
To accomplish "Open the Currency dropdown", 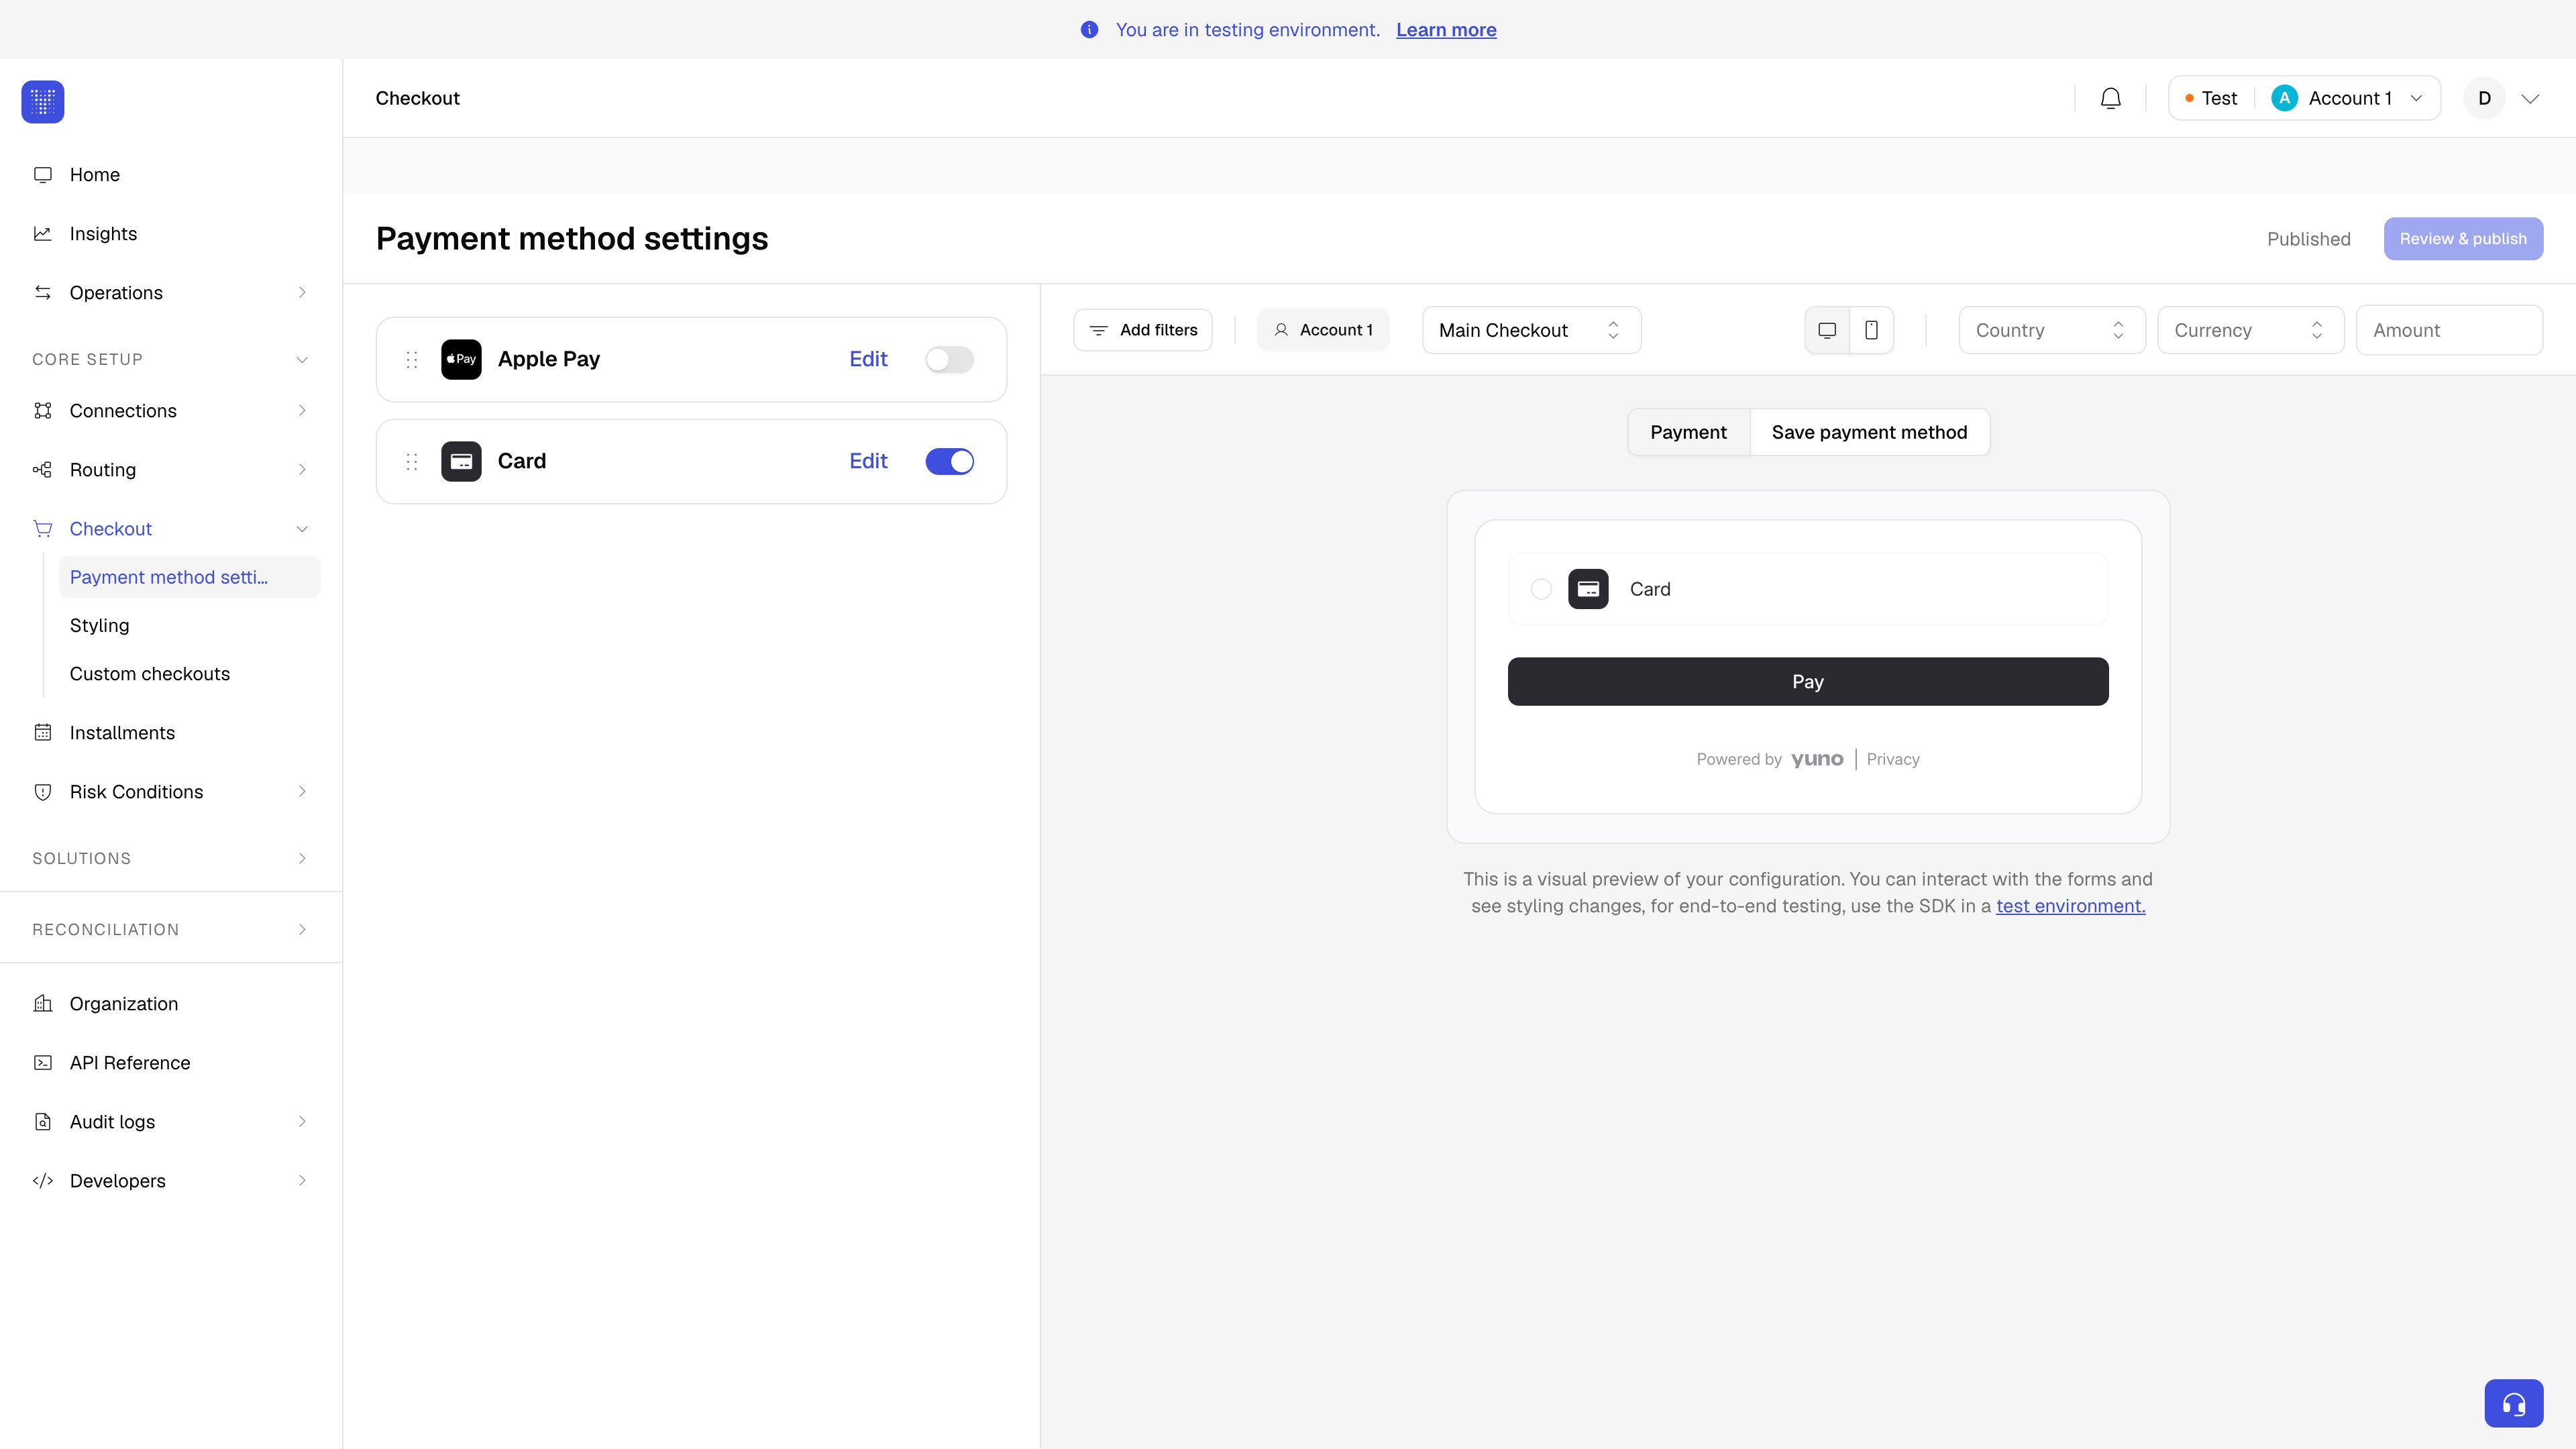I will (x=2250, y=330).
